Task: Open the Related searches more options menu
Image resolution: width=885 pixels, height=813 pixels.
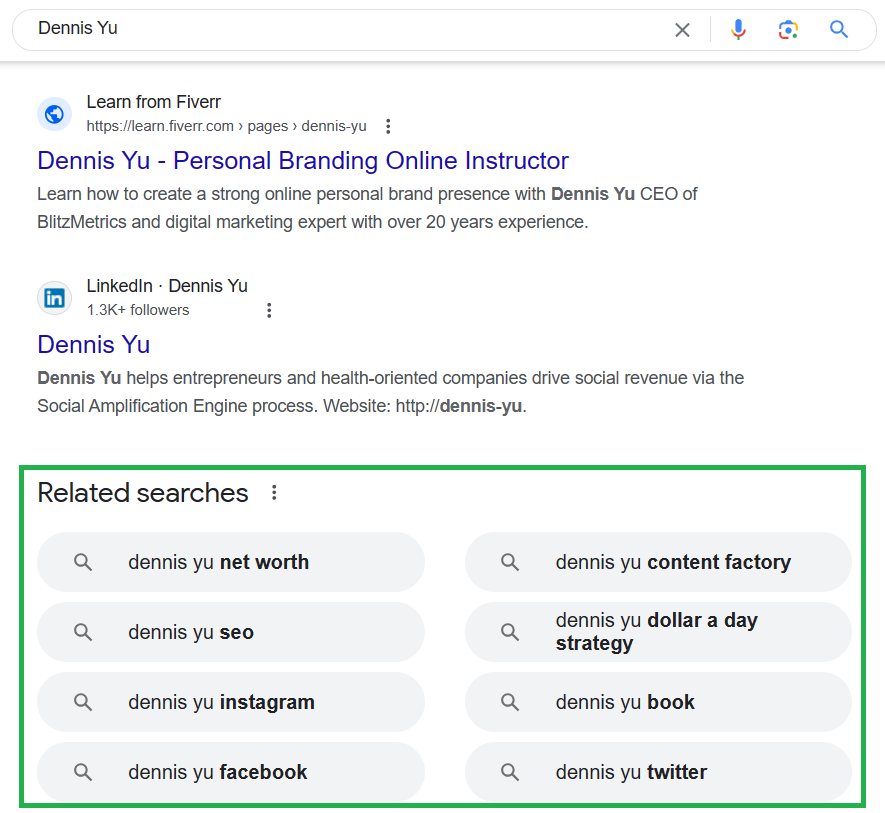Action: (274, 492)
